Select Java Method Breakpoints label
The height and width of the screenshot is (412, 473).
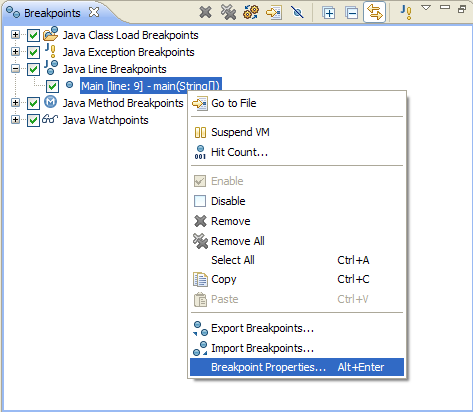(x=123, y=103)
